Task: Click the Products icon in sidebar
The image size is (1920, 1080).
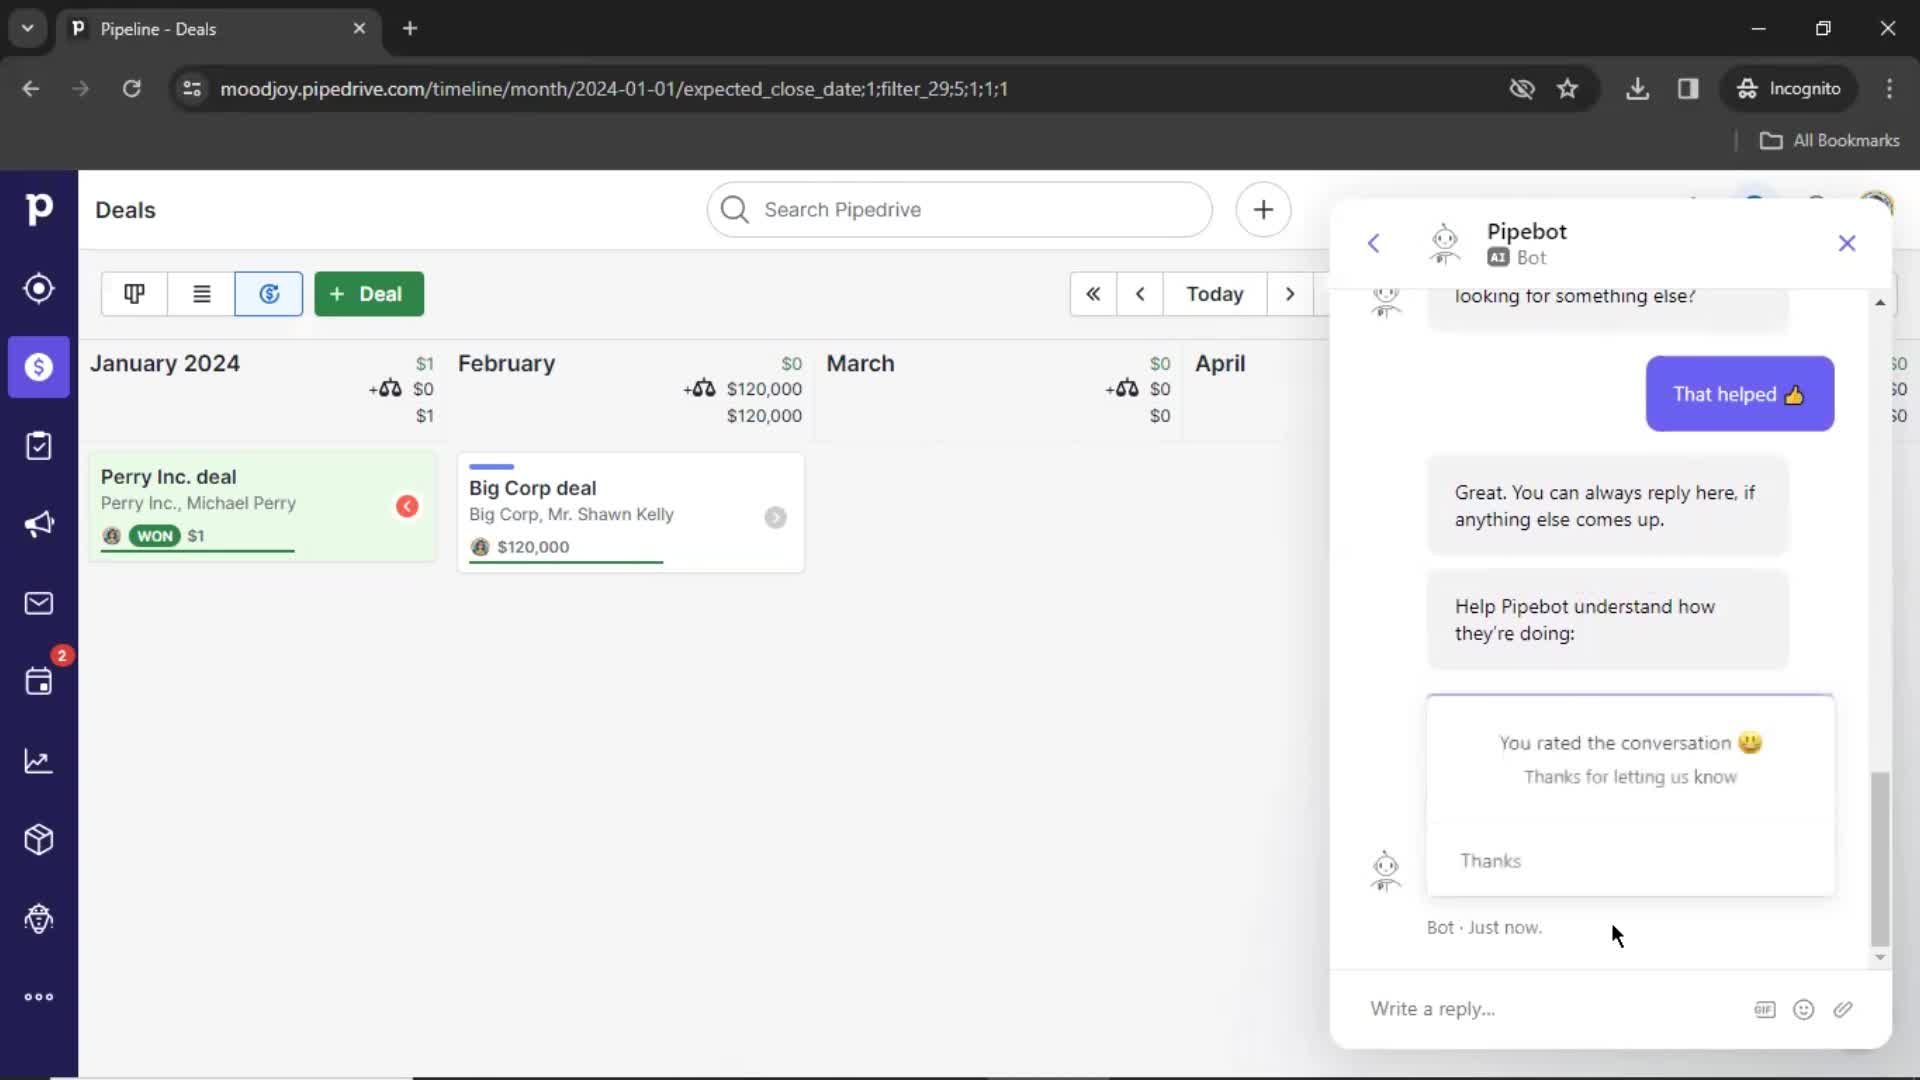Action: [x=38, y=840]
